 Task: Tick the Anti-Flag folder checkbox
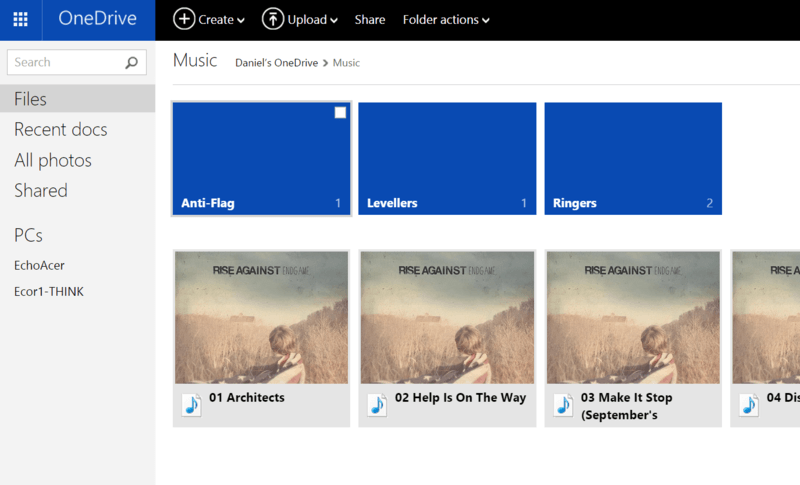340,113
